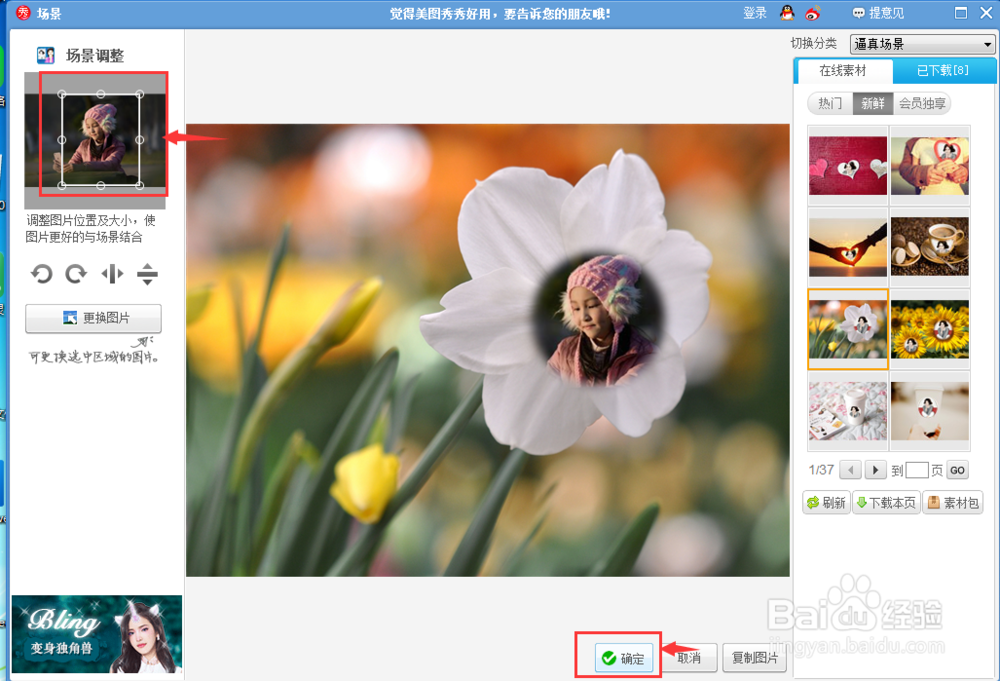Click the 下载本页 button
The width and height of the screenshot is (1000, 681).
click(886, 502)
